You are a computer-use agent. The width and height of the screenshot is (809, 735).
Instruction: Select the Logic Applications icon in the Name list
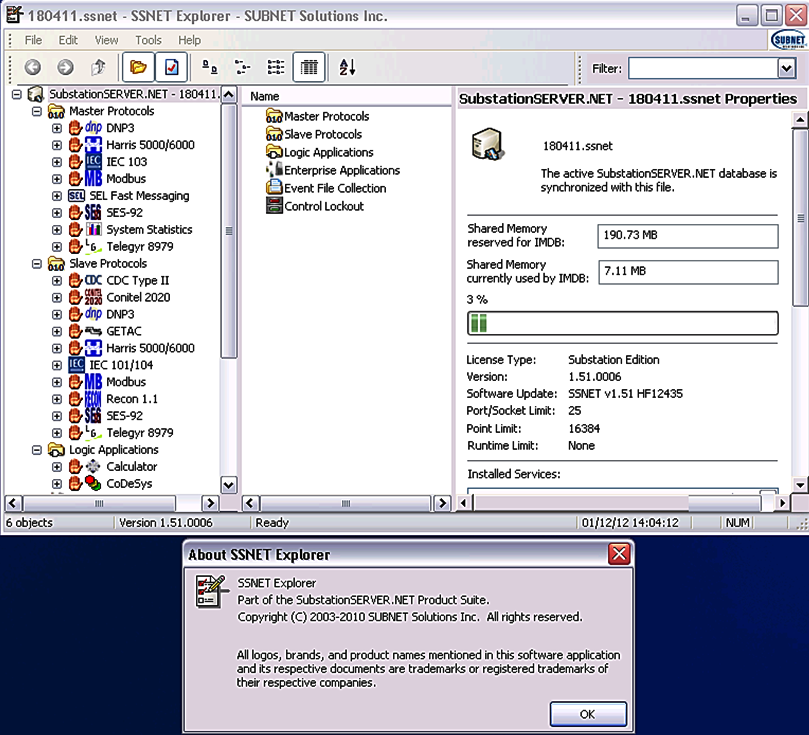[274, 153]
